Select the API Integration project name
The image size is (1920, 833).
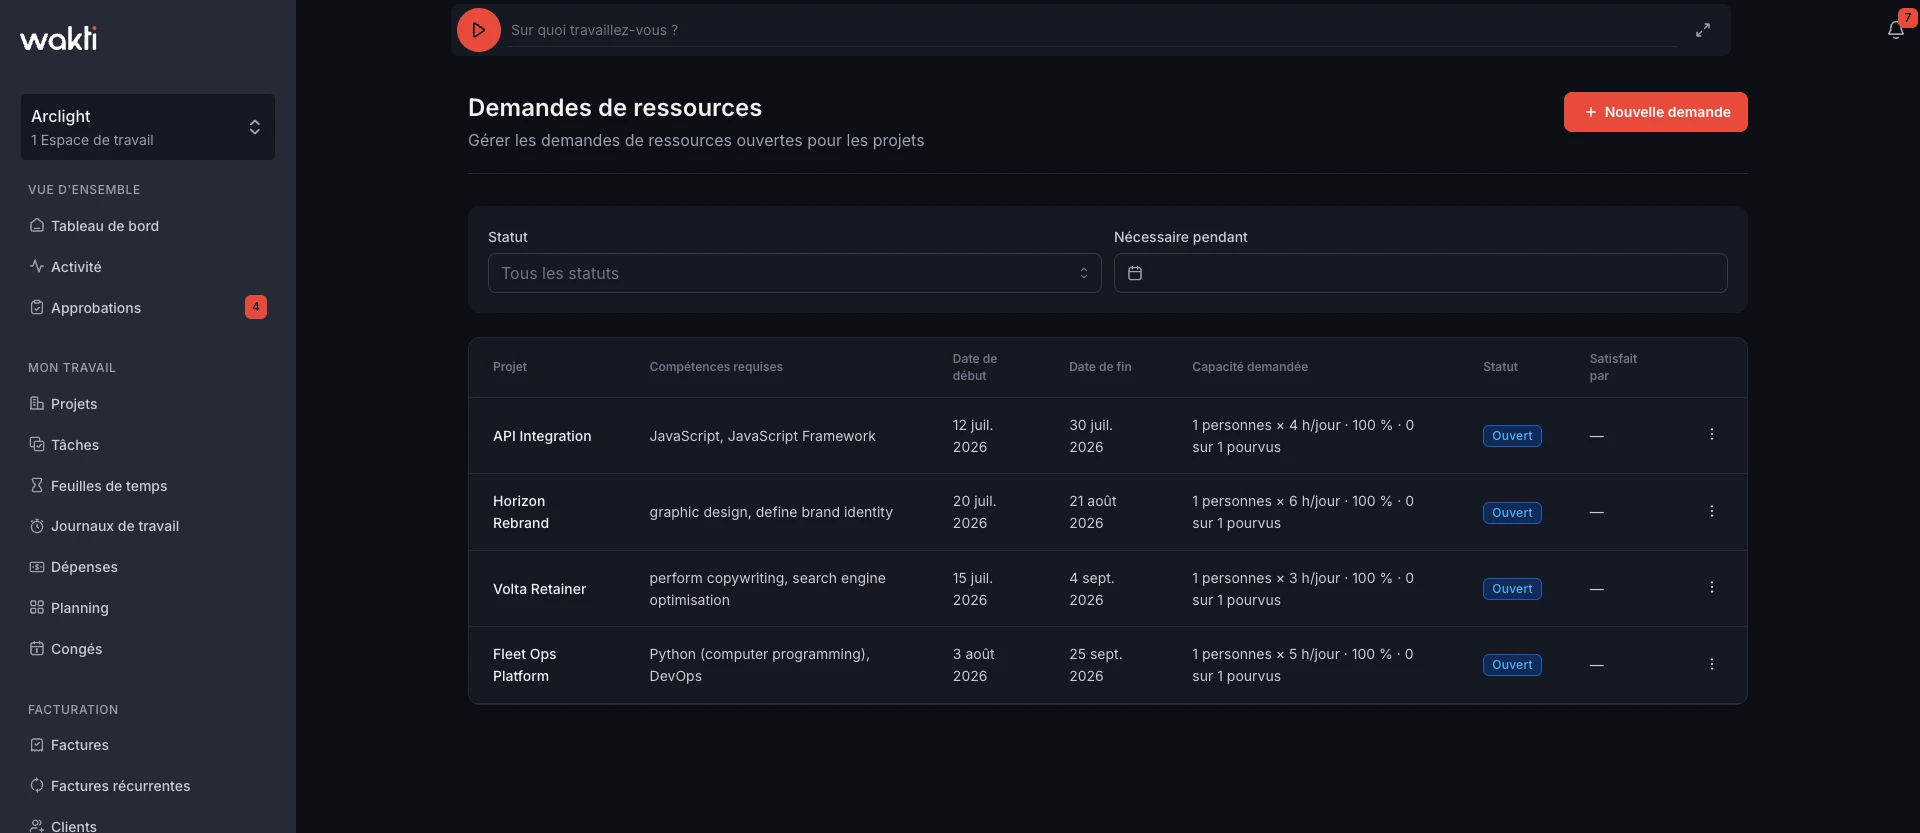click(x=542, y=436)
